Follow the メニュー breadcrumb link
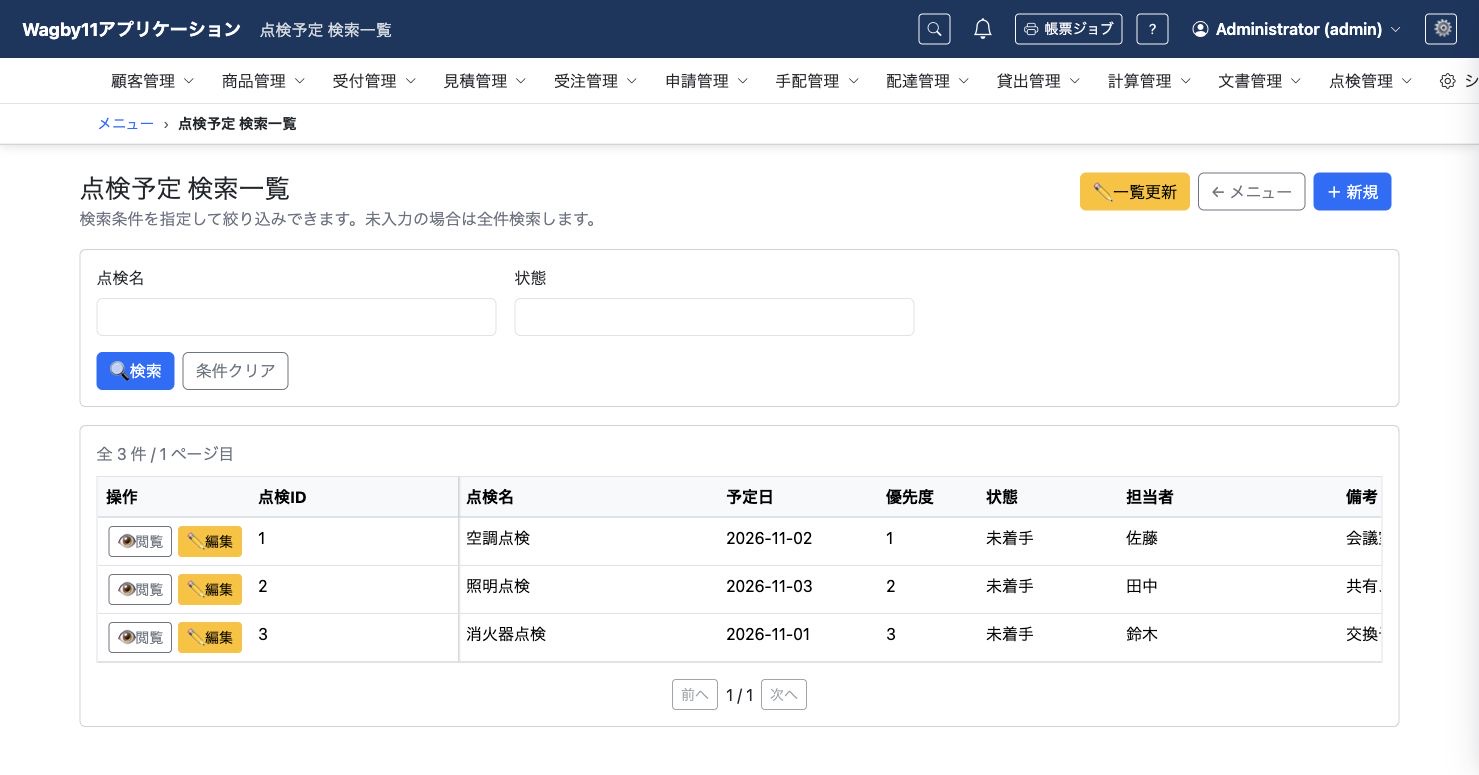 (x=125, y=124)
